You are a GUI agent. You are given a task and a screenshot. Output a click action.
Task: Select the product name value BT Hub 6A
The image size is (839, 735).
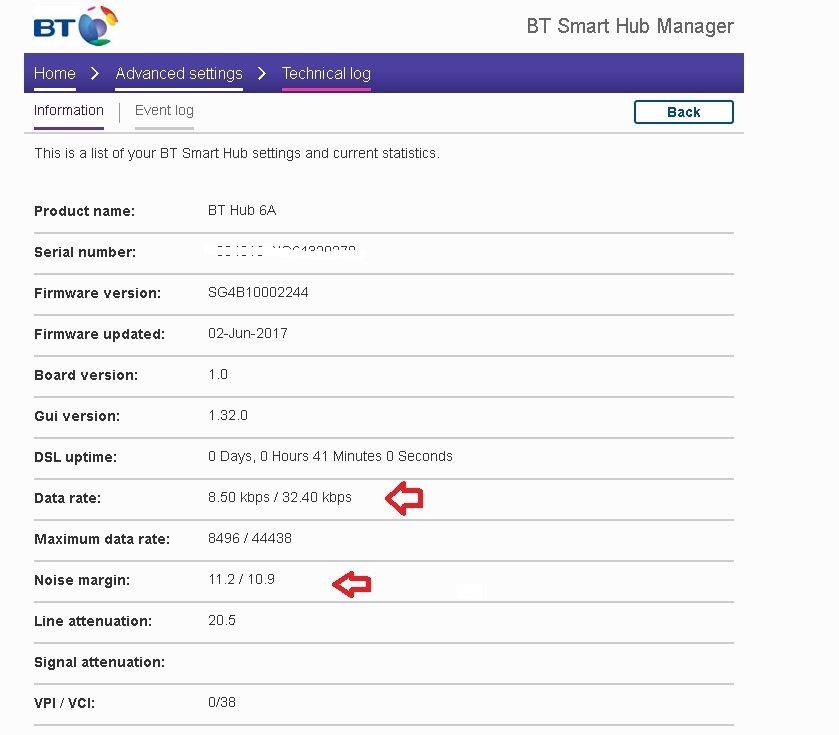[x=242, y=210]
